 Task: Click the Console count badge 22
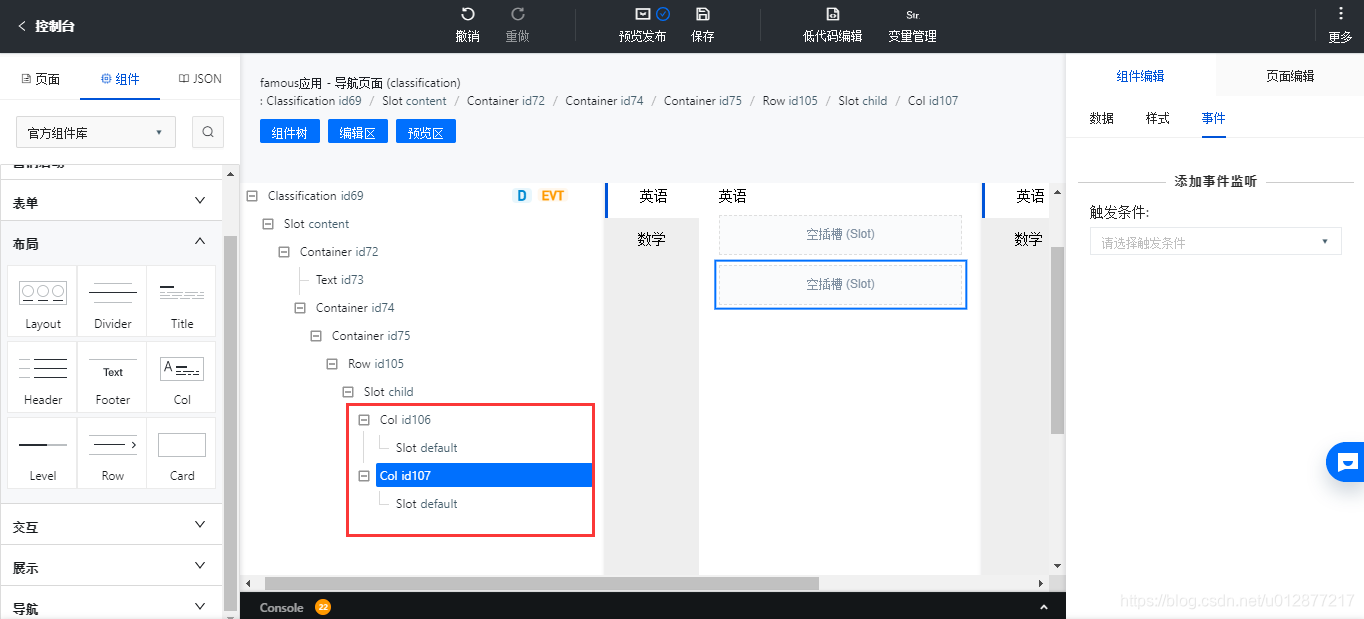[323, 607]
